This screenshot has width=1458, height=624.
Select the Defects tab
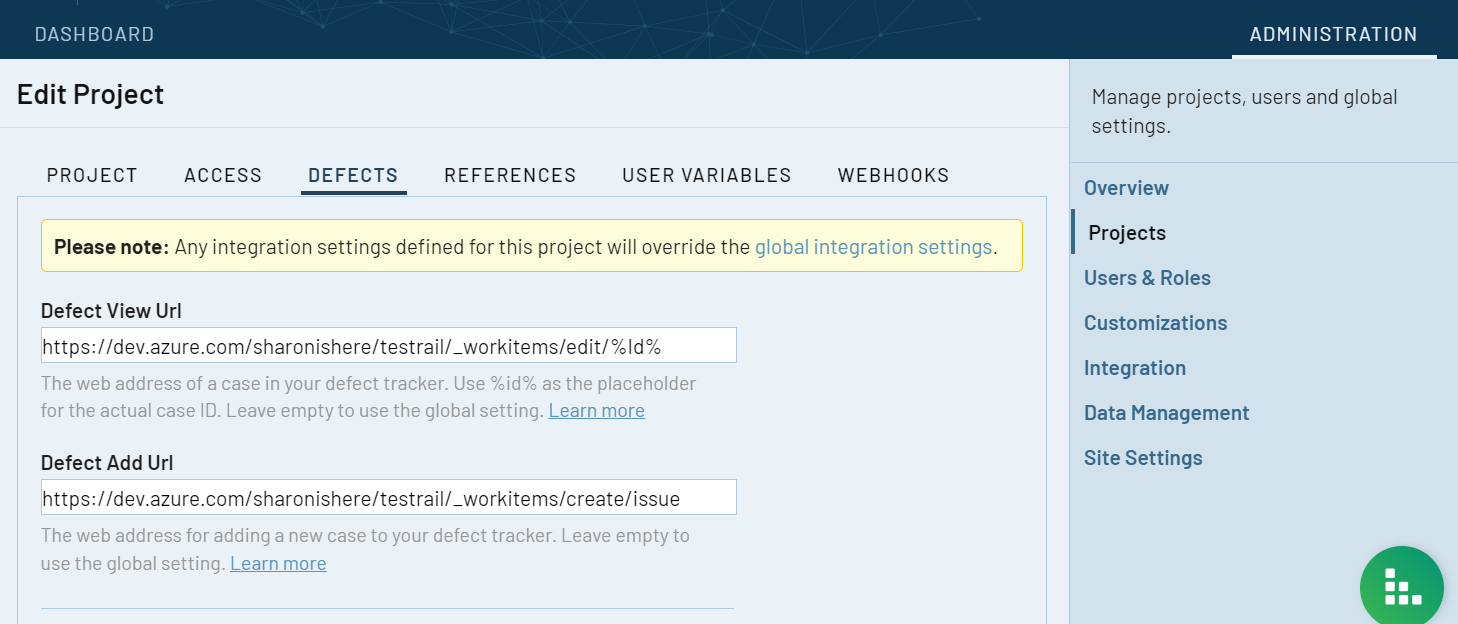click(353, 175)
